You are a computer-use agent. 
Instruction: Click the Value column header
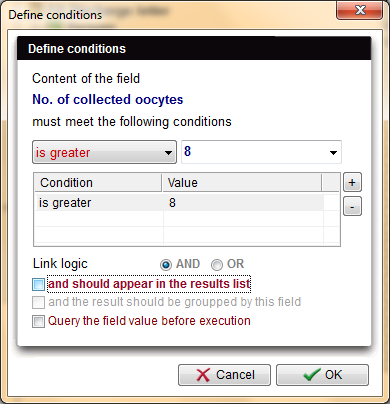[242, 183]
